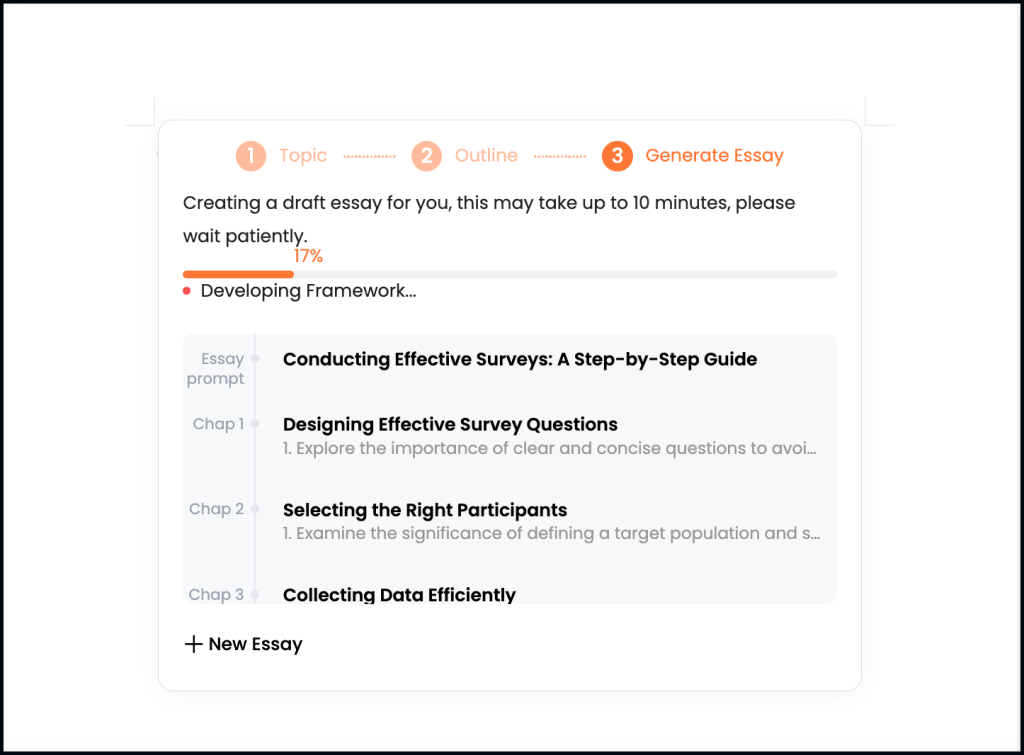Click the timeline dot next to Essay prompt
The image size is (1024, 755).
(x=254, y=358)
